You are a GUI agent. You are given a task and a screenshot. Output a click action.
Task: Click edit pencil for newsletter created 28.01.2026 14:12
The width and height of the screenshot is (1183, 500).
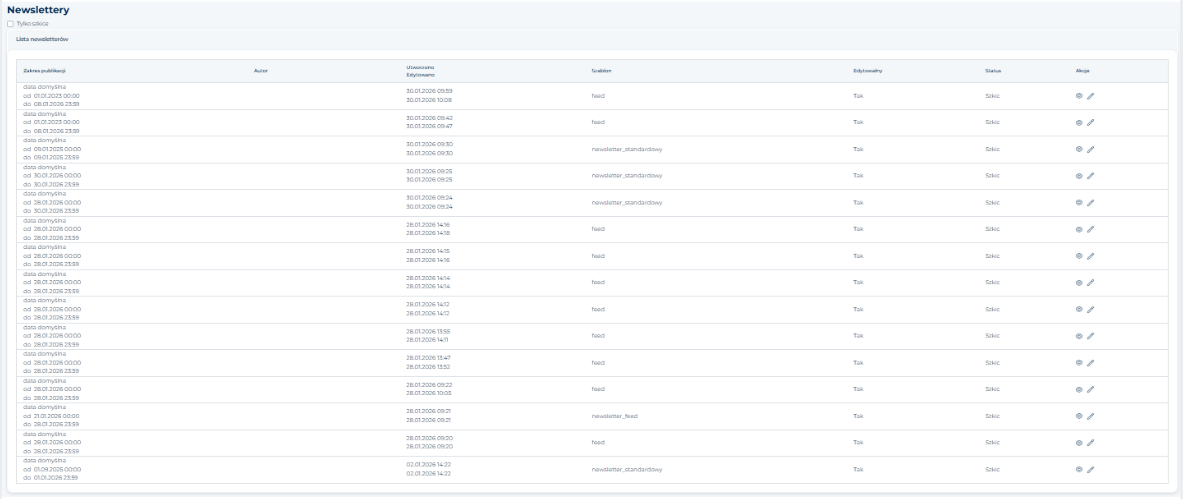(1091, 309)
